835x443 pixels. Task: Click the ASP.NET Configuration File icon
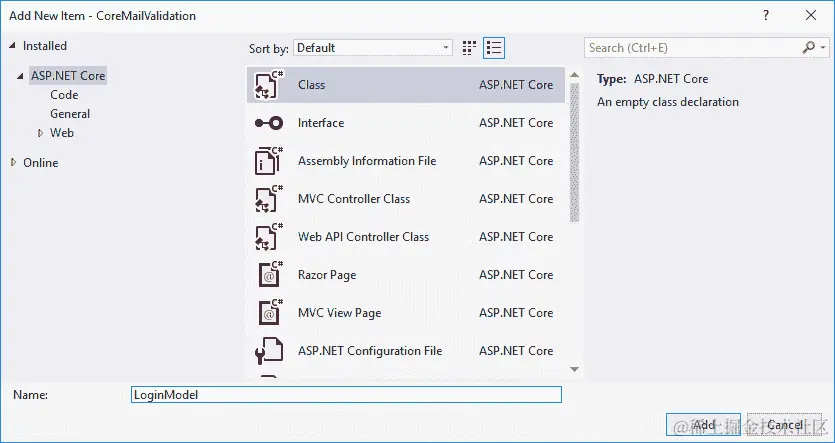(x=269, y=351)
